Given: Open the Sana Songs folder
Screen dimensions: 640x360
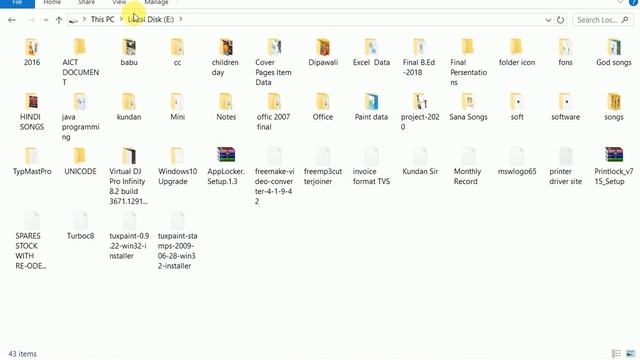Looking at the screenshot, I should click(468, 107).
